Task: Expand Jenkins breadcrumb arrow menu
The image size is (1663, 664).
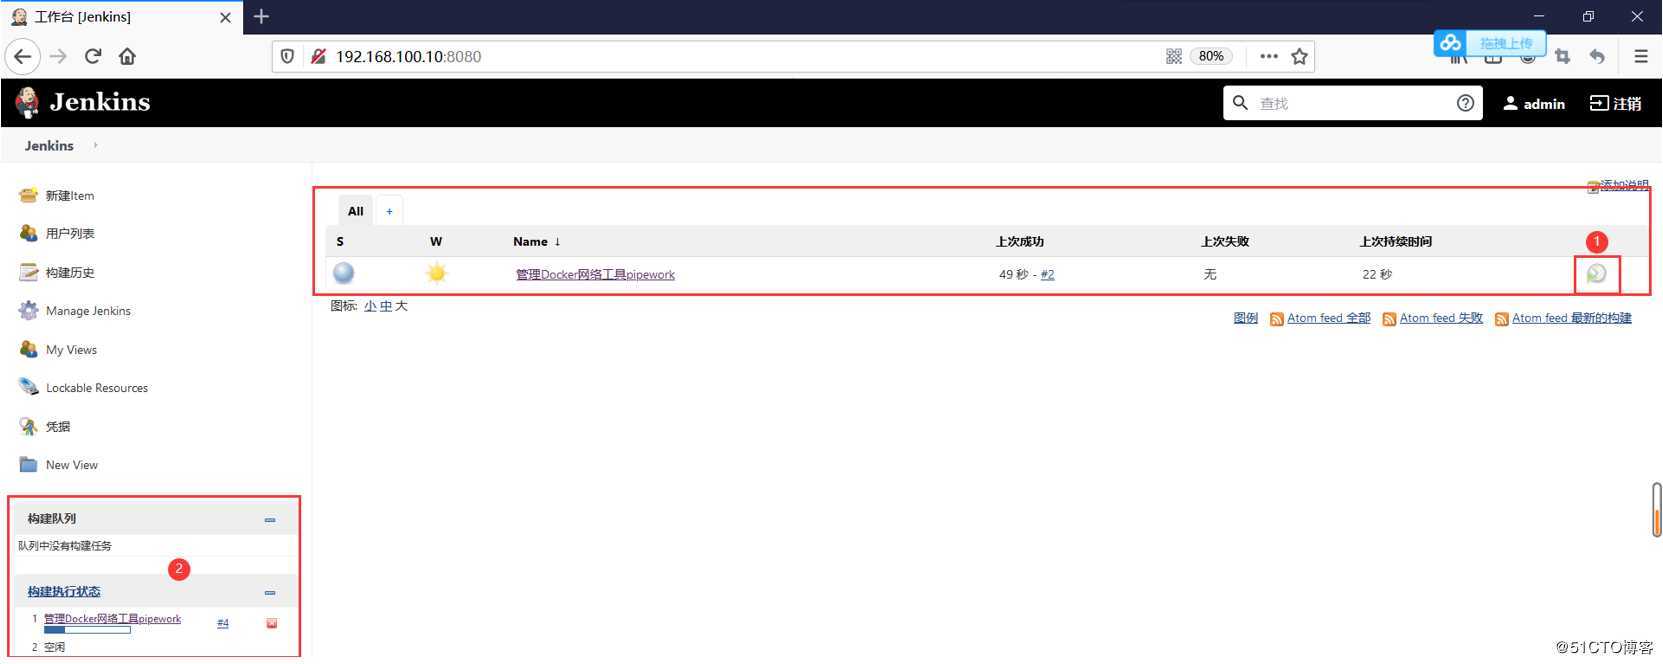Action: click(x=96, y=145)
